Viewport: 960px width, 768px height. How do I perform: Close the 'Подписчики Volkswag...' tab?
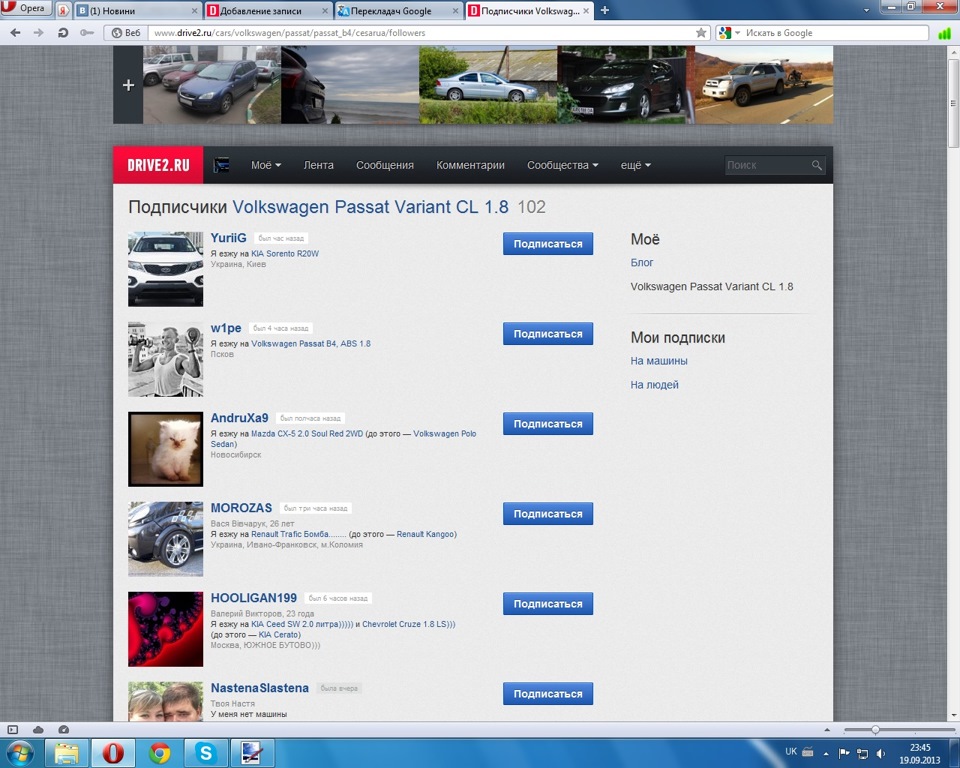pyautogui.click(x=586, y=10)
